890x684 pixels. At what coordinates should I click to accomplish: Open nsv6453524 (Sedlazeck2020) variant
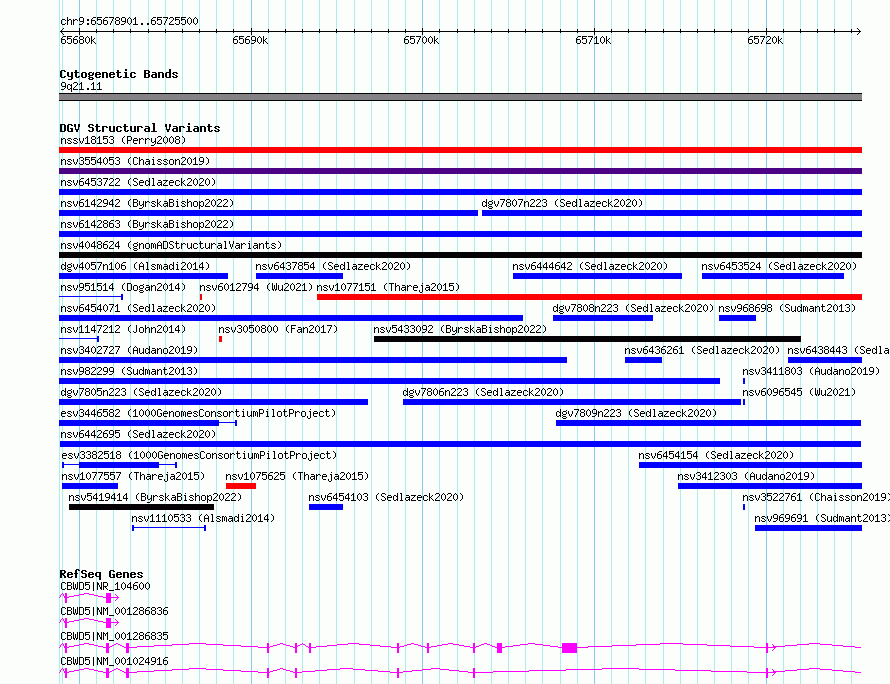[779, 266]
